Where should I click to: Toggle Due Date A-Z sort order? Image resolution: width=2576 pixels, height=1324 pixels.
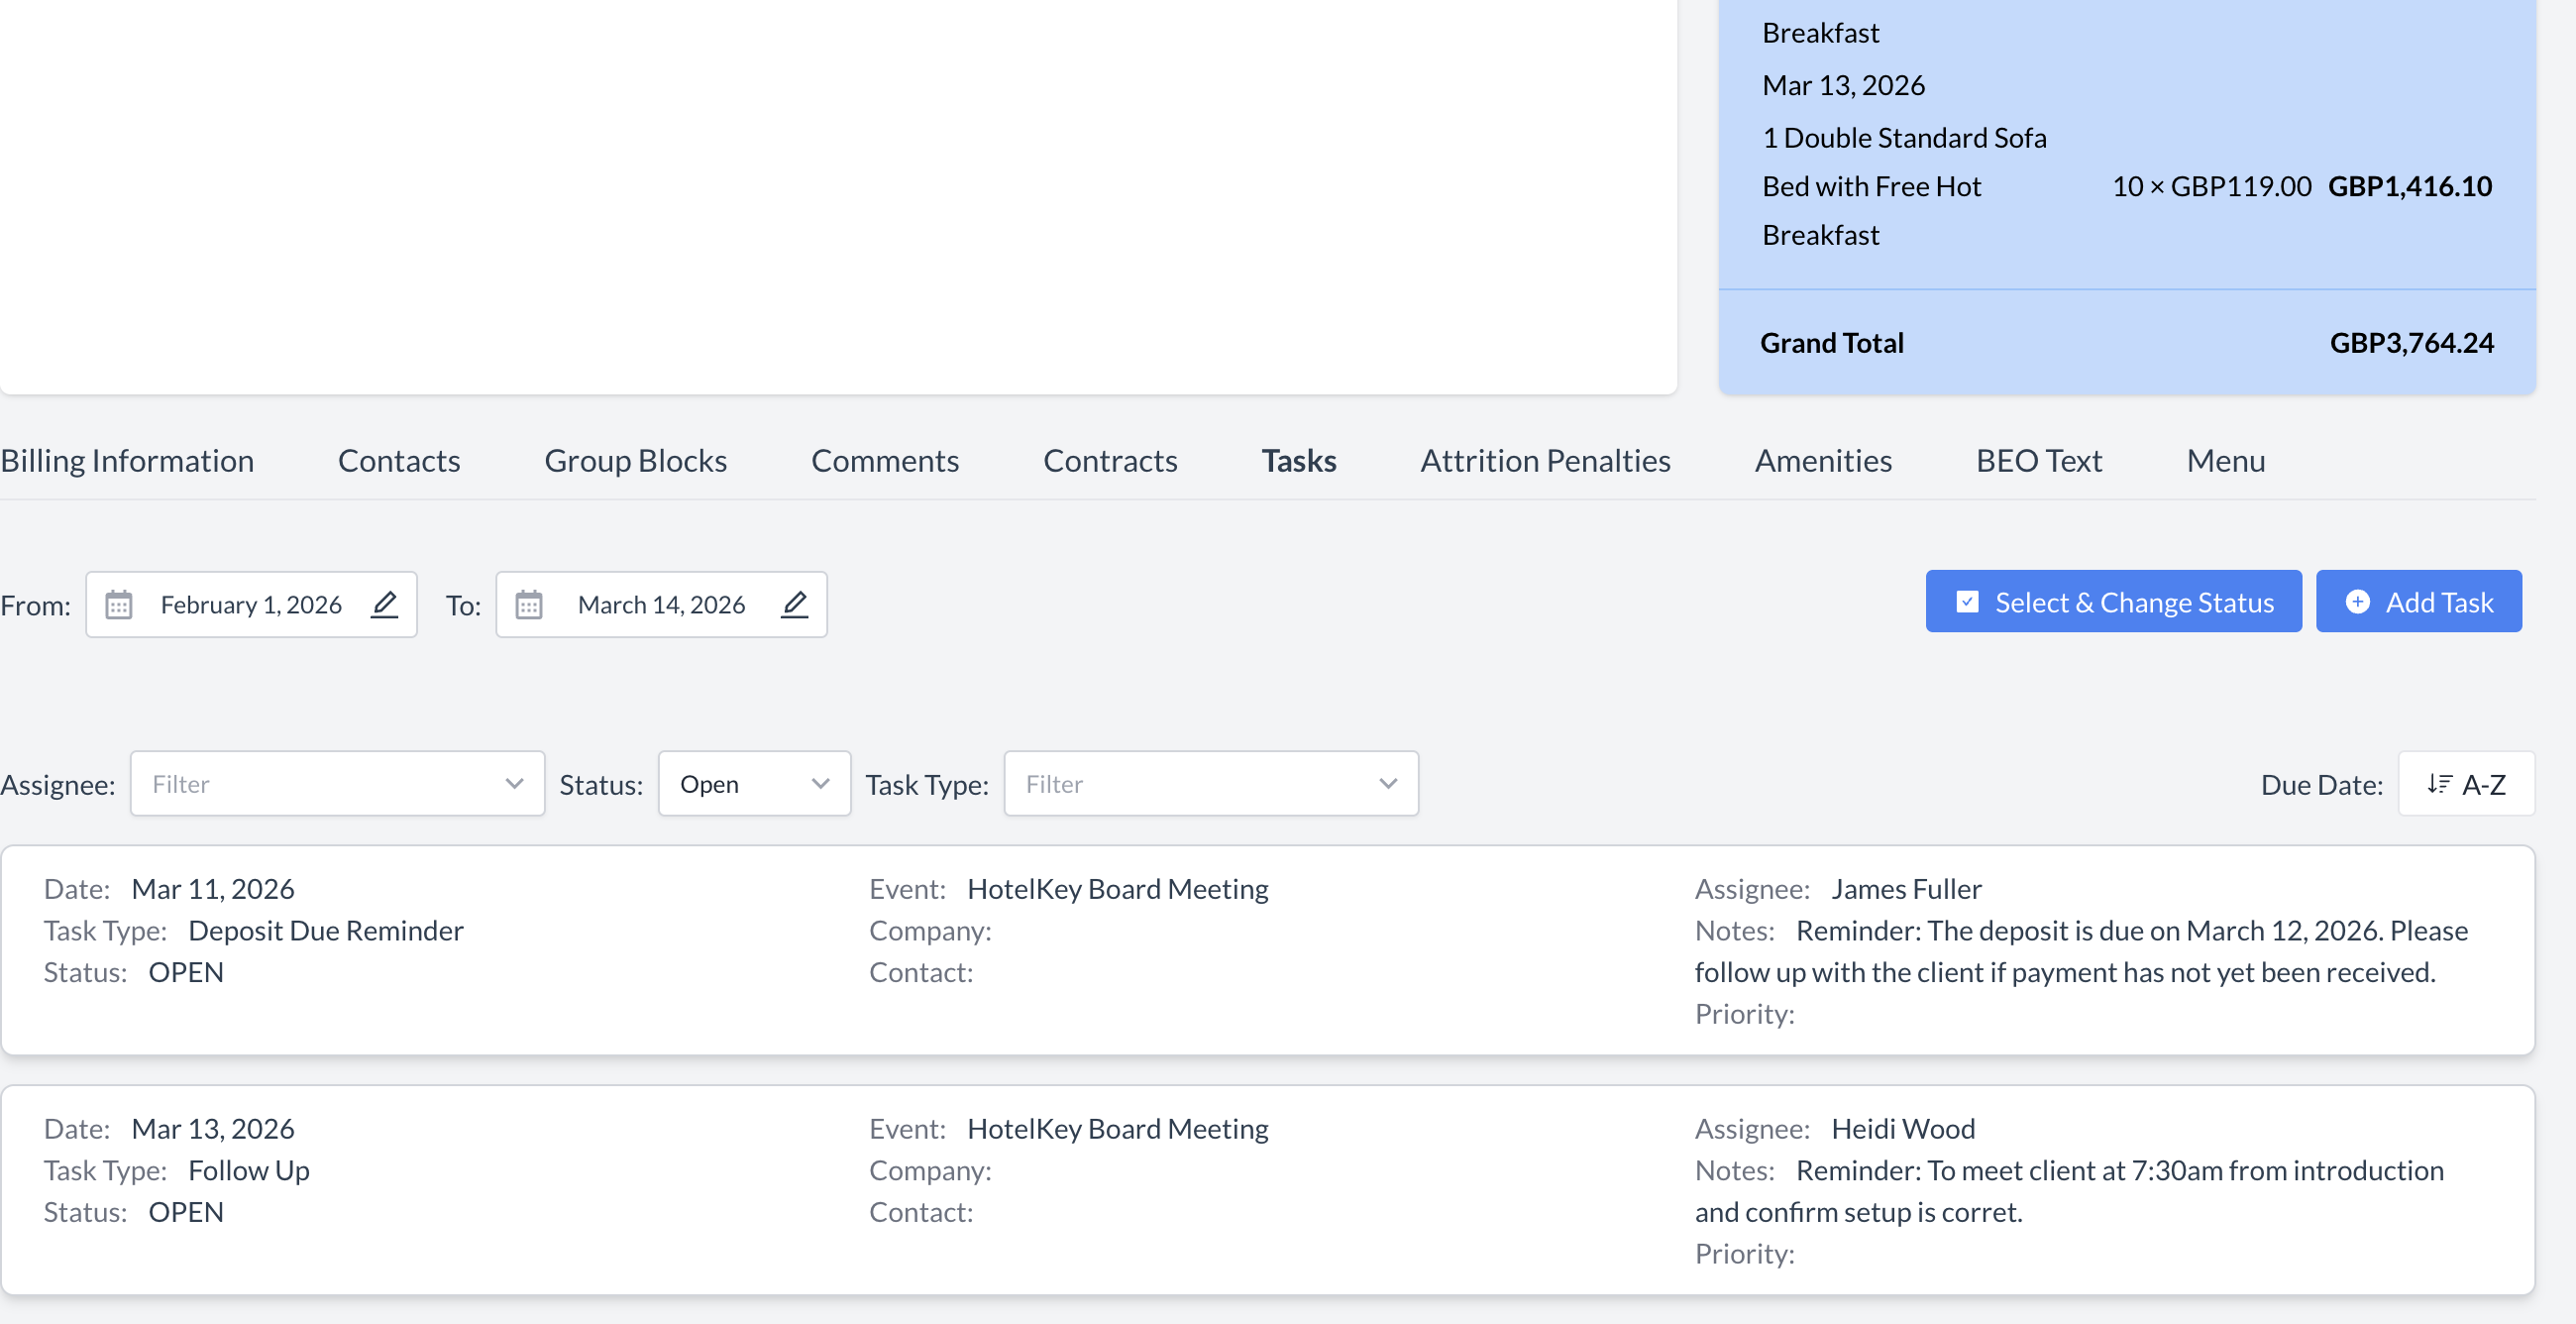click(x=2465, y=784)
